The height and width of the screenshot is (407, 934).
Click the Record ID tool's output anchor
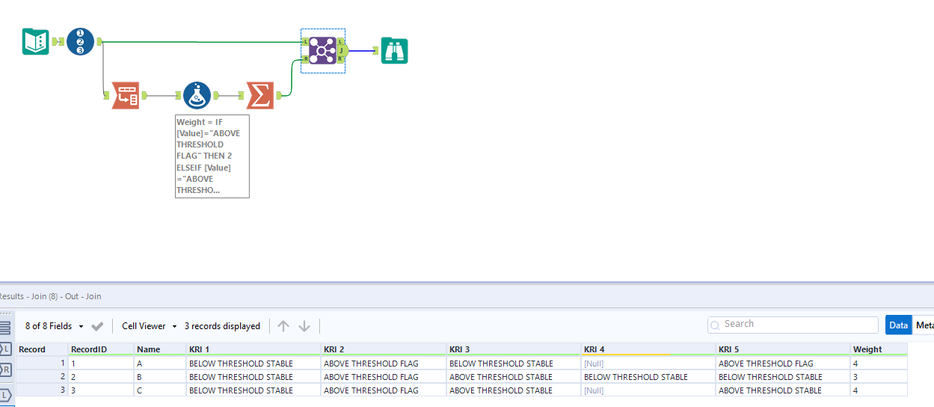point(99,41)
